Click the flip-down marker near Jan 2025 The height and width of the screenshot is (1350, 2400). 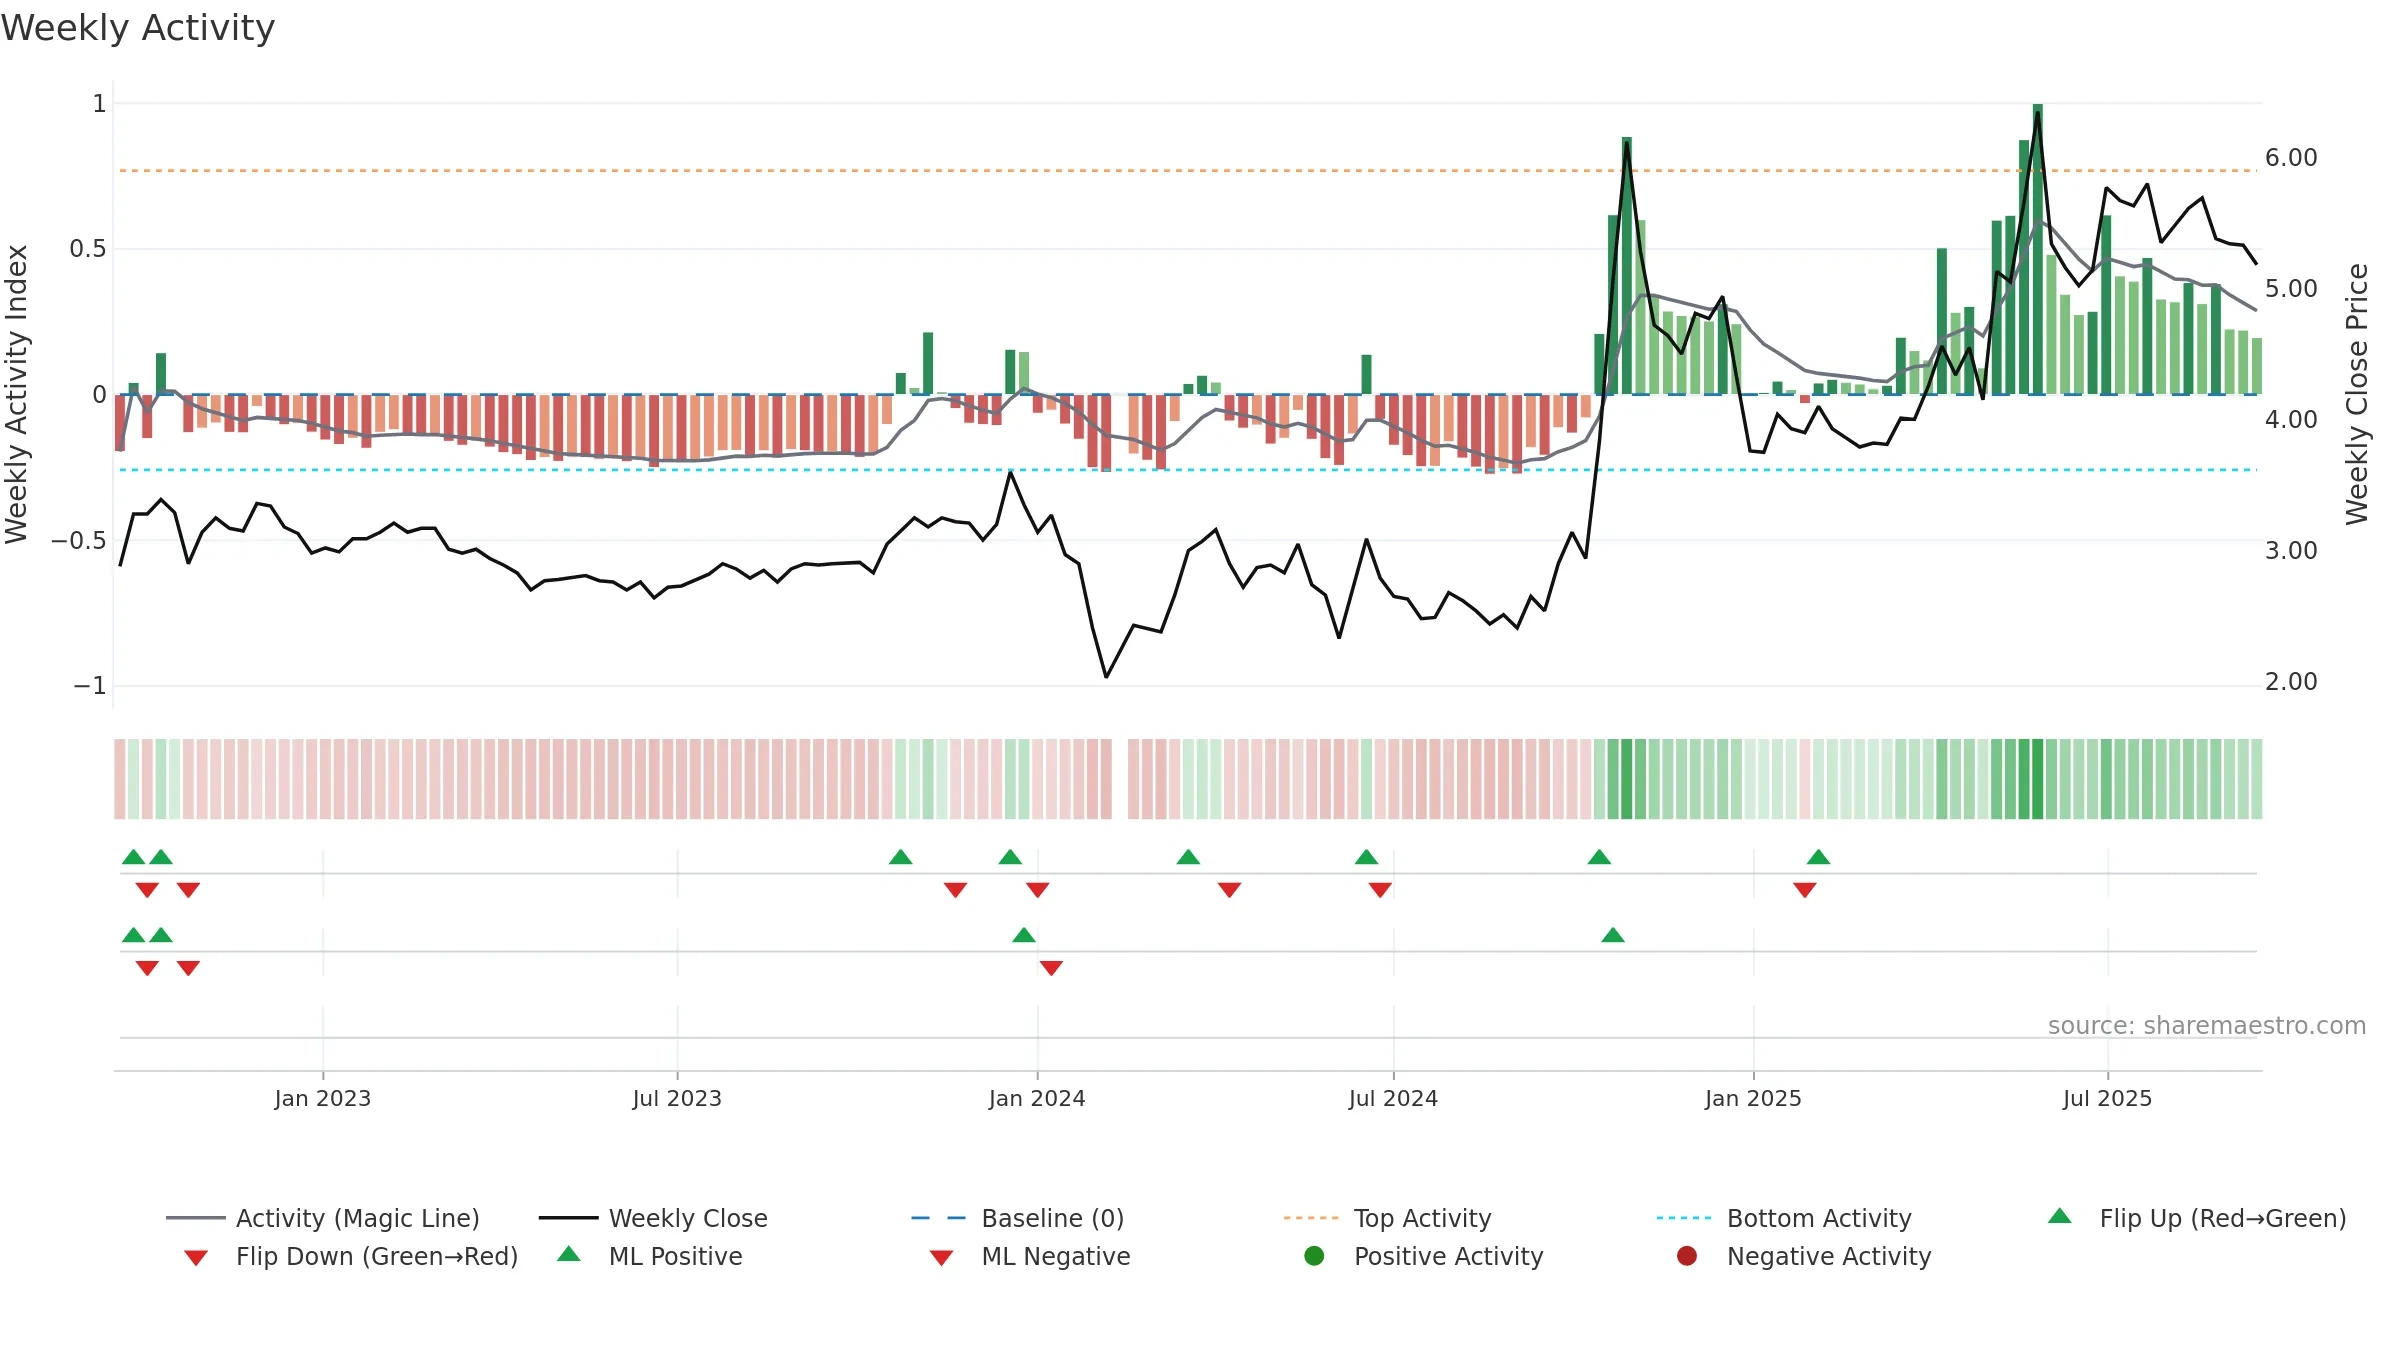[1805, 890]
